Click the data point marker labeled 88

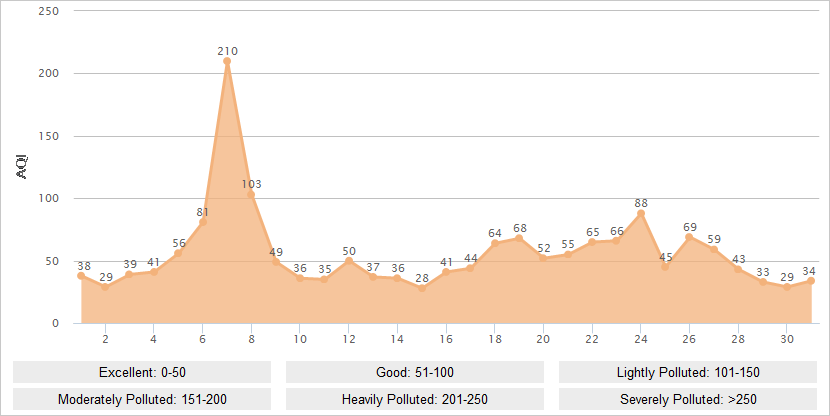[x=640, y=214]
